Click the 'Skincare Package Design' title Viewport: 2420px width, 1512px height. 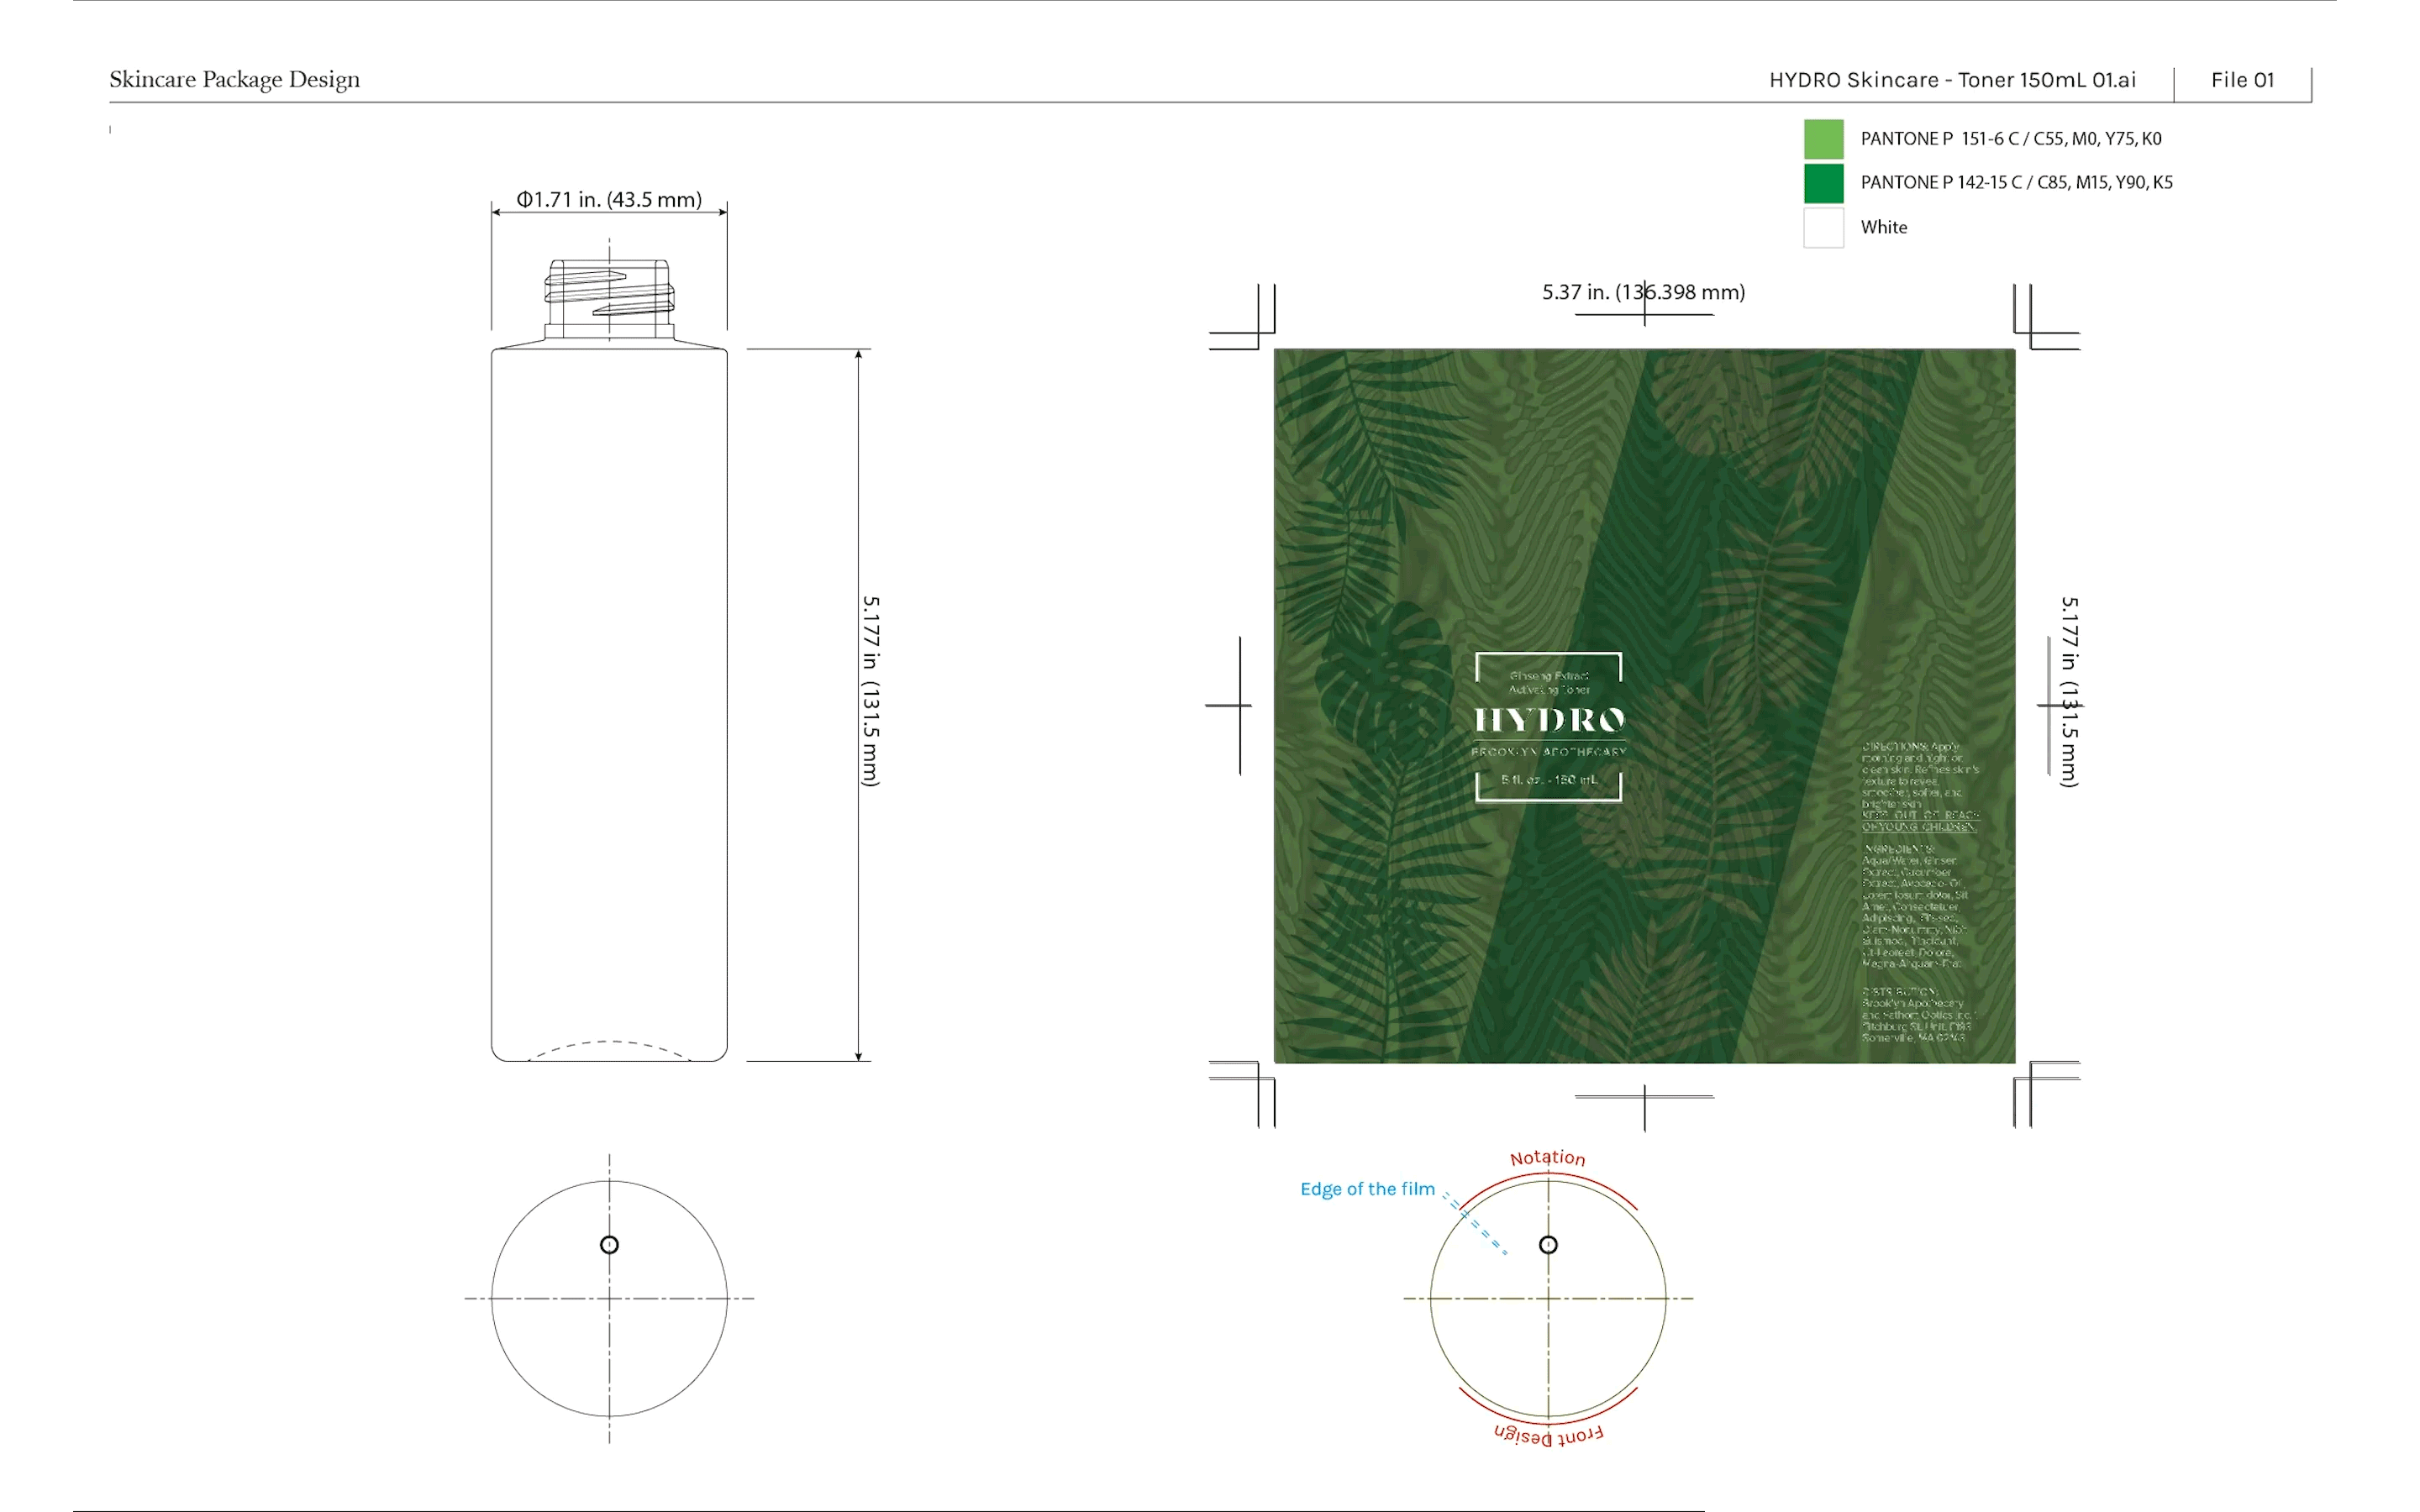234,80
